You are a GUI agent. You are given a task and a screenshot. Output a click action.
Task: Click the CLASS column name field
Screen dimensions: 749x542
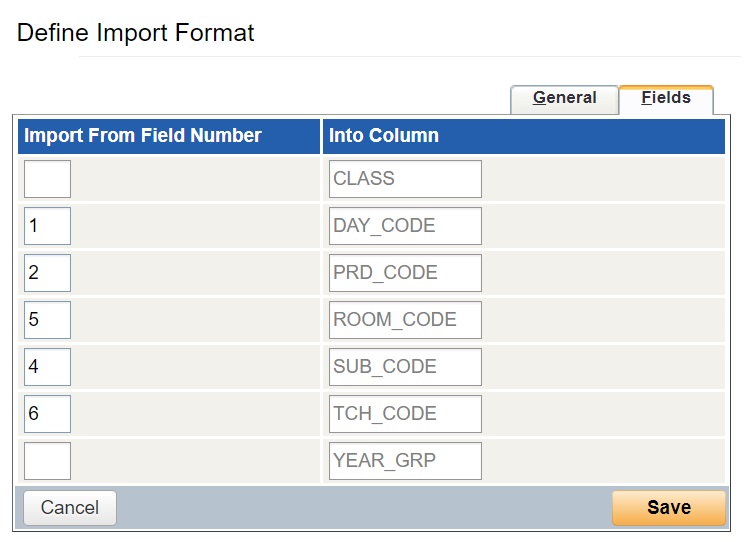click(405, 179)
